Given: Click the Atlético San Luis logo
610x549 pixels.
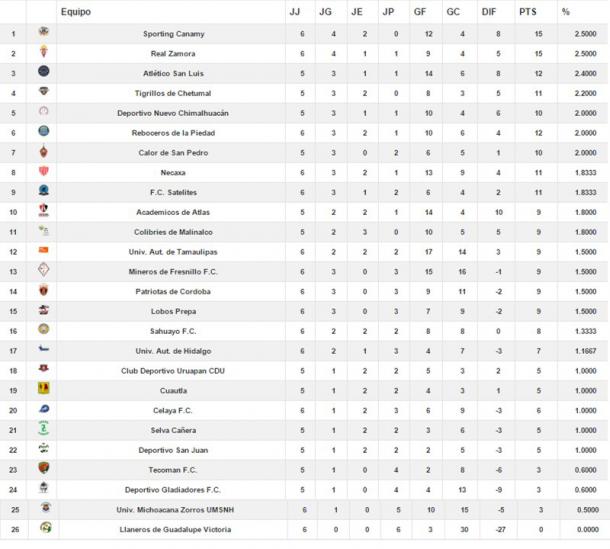Looking at the screenshot, I should point(43,72).
